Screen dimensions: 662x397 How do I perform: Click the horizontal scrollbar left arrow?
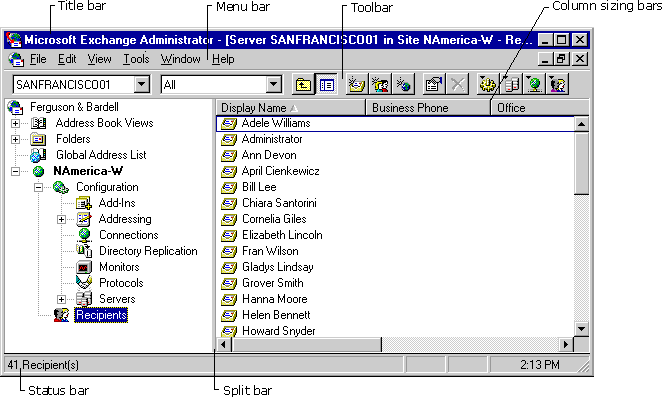click(223, 344)
